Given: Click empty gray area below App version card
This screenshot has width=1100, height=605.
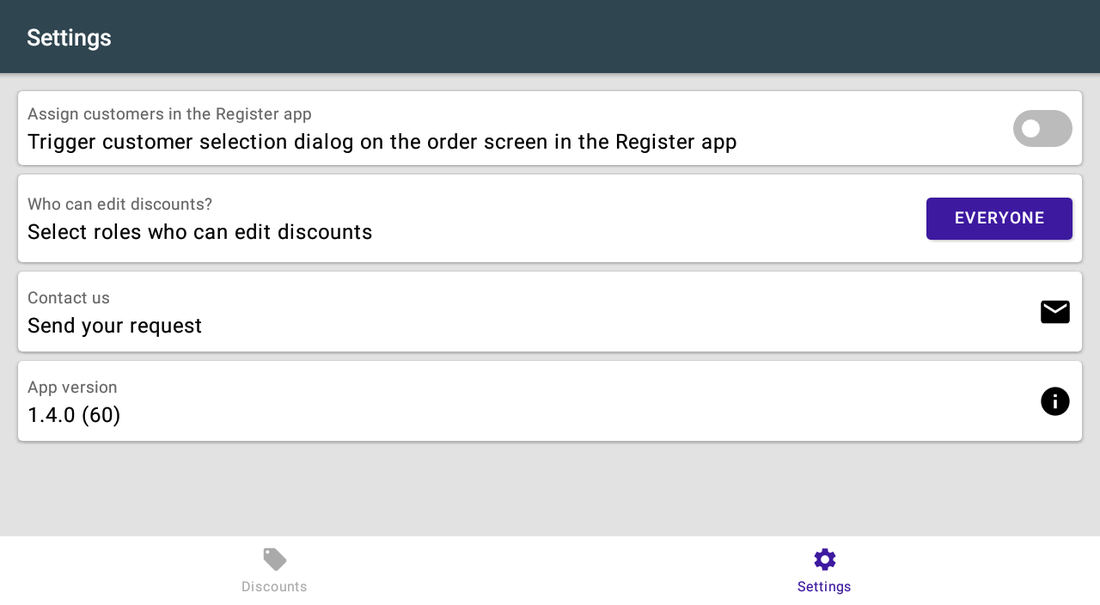Looking at the screenshot, I should (550, 489).
